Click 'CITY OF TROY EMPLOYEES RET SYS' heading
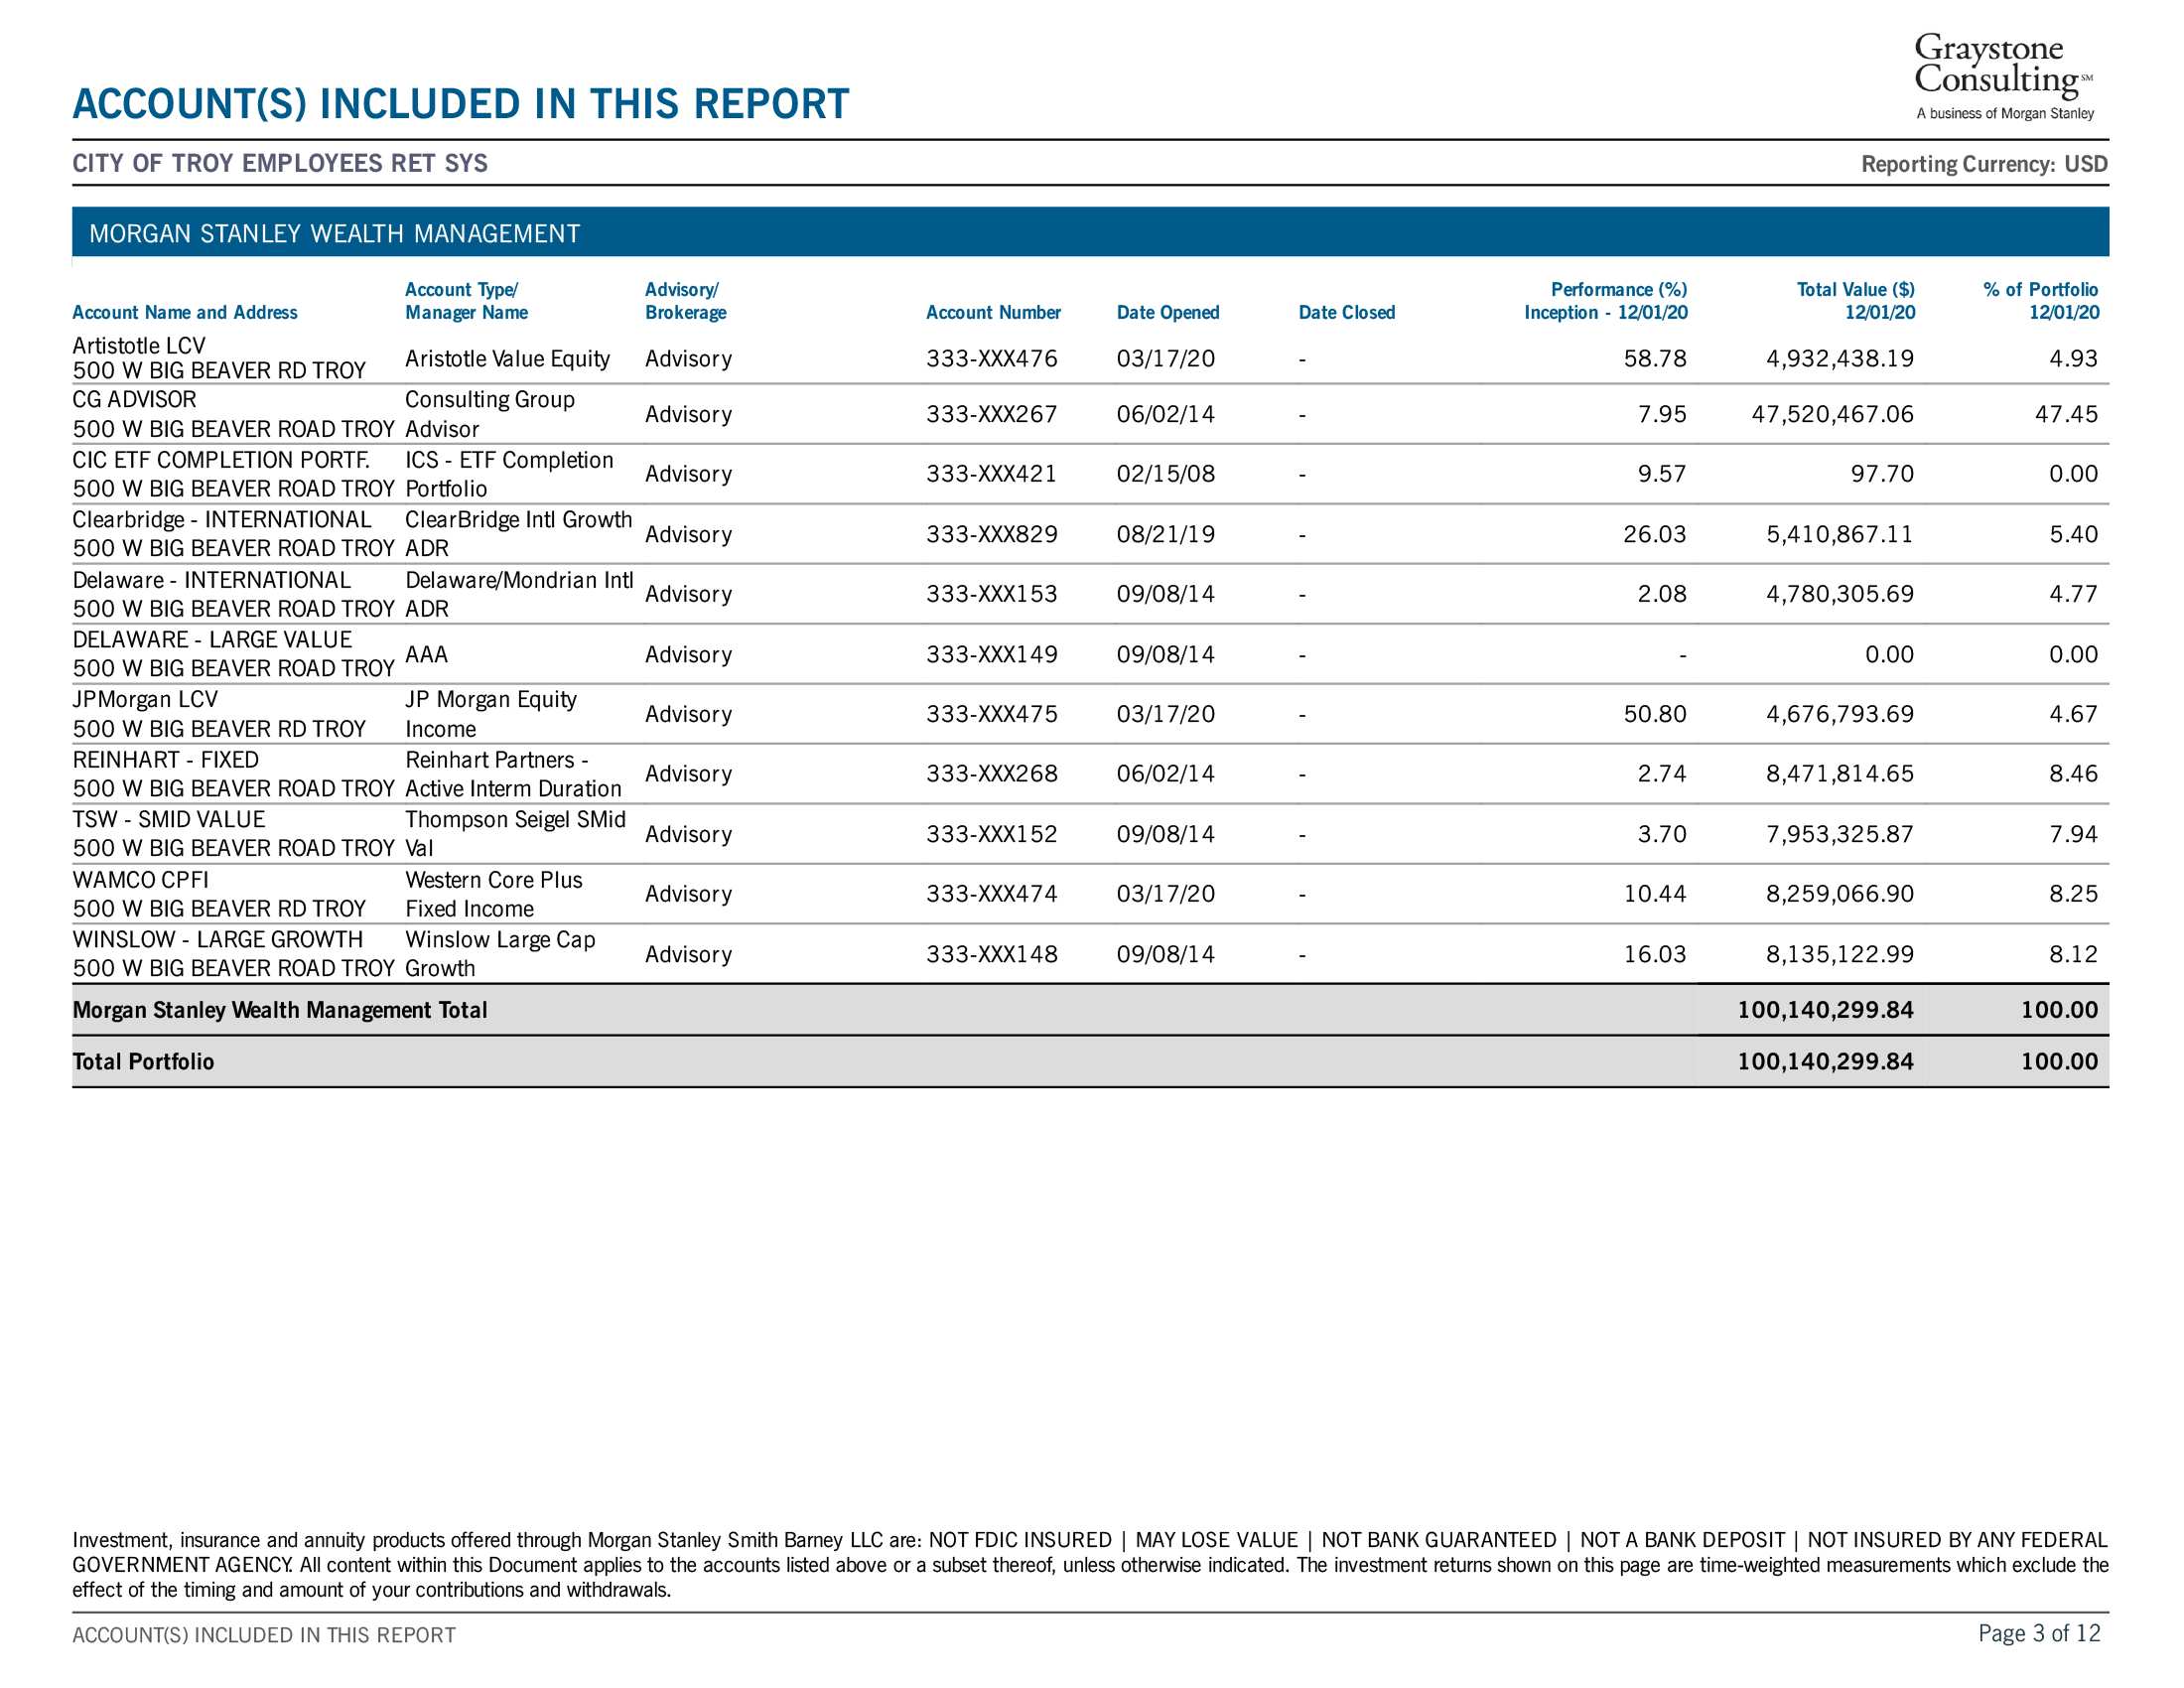 (280, 163)
